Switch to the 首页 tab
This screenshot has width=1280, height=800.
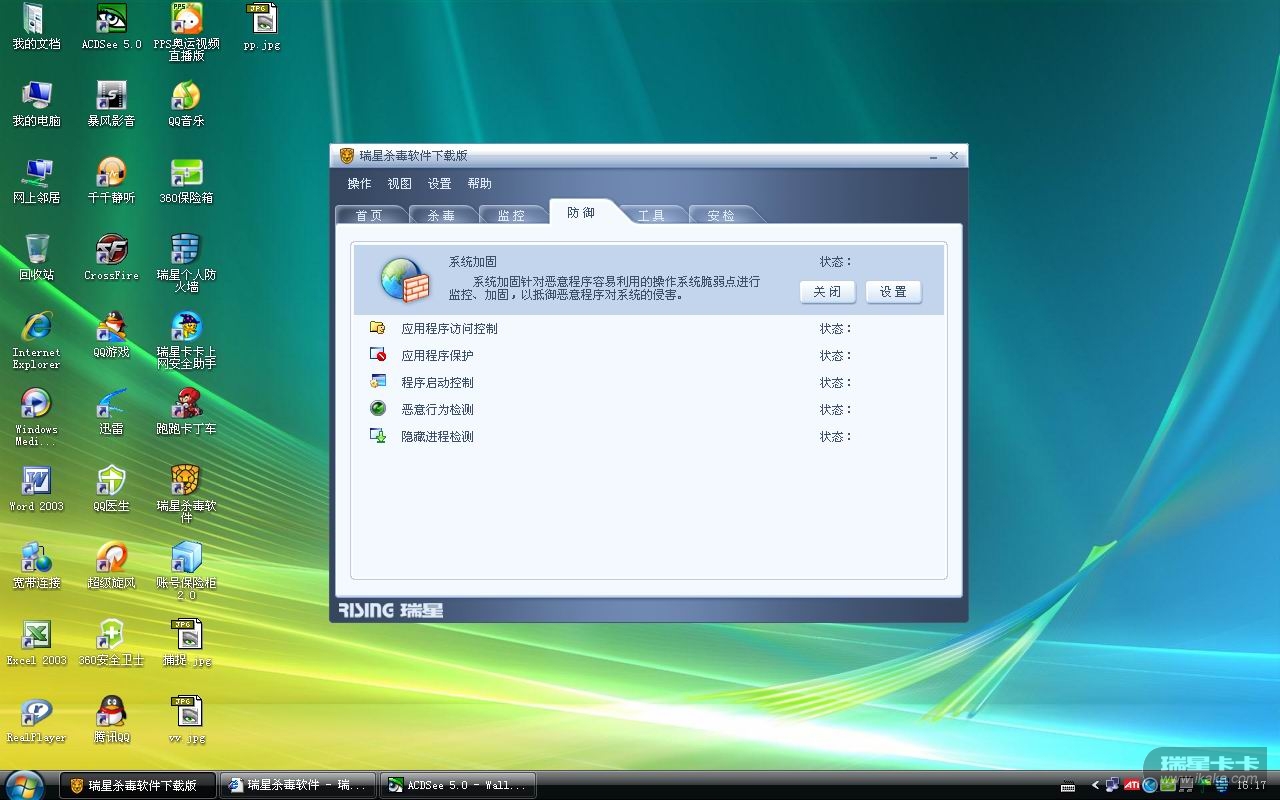(x=369, y=215)
